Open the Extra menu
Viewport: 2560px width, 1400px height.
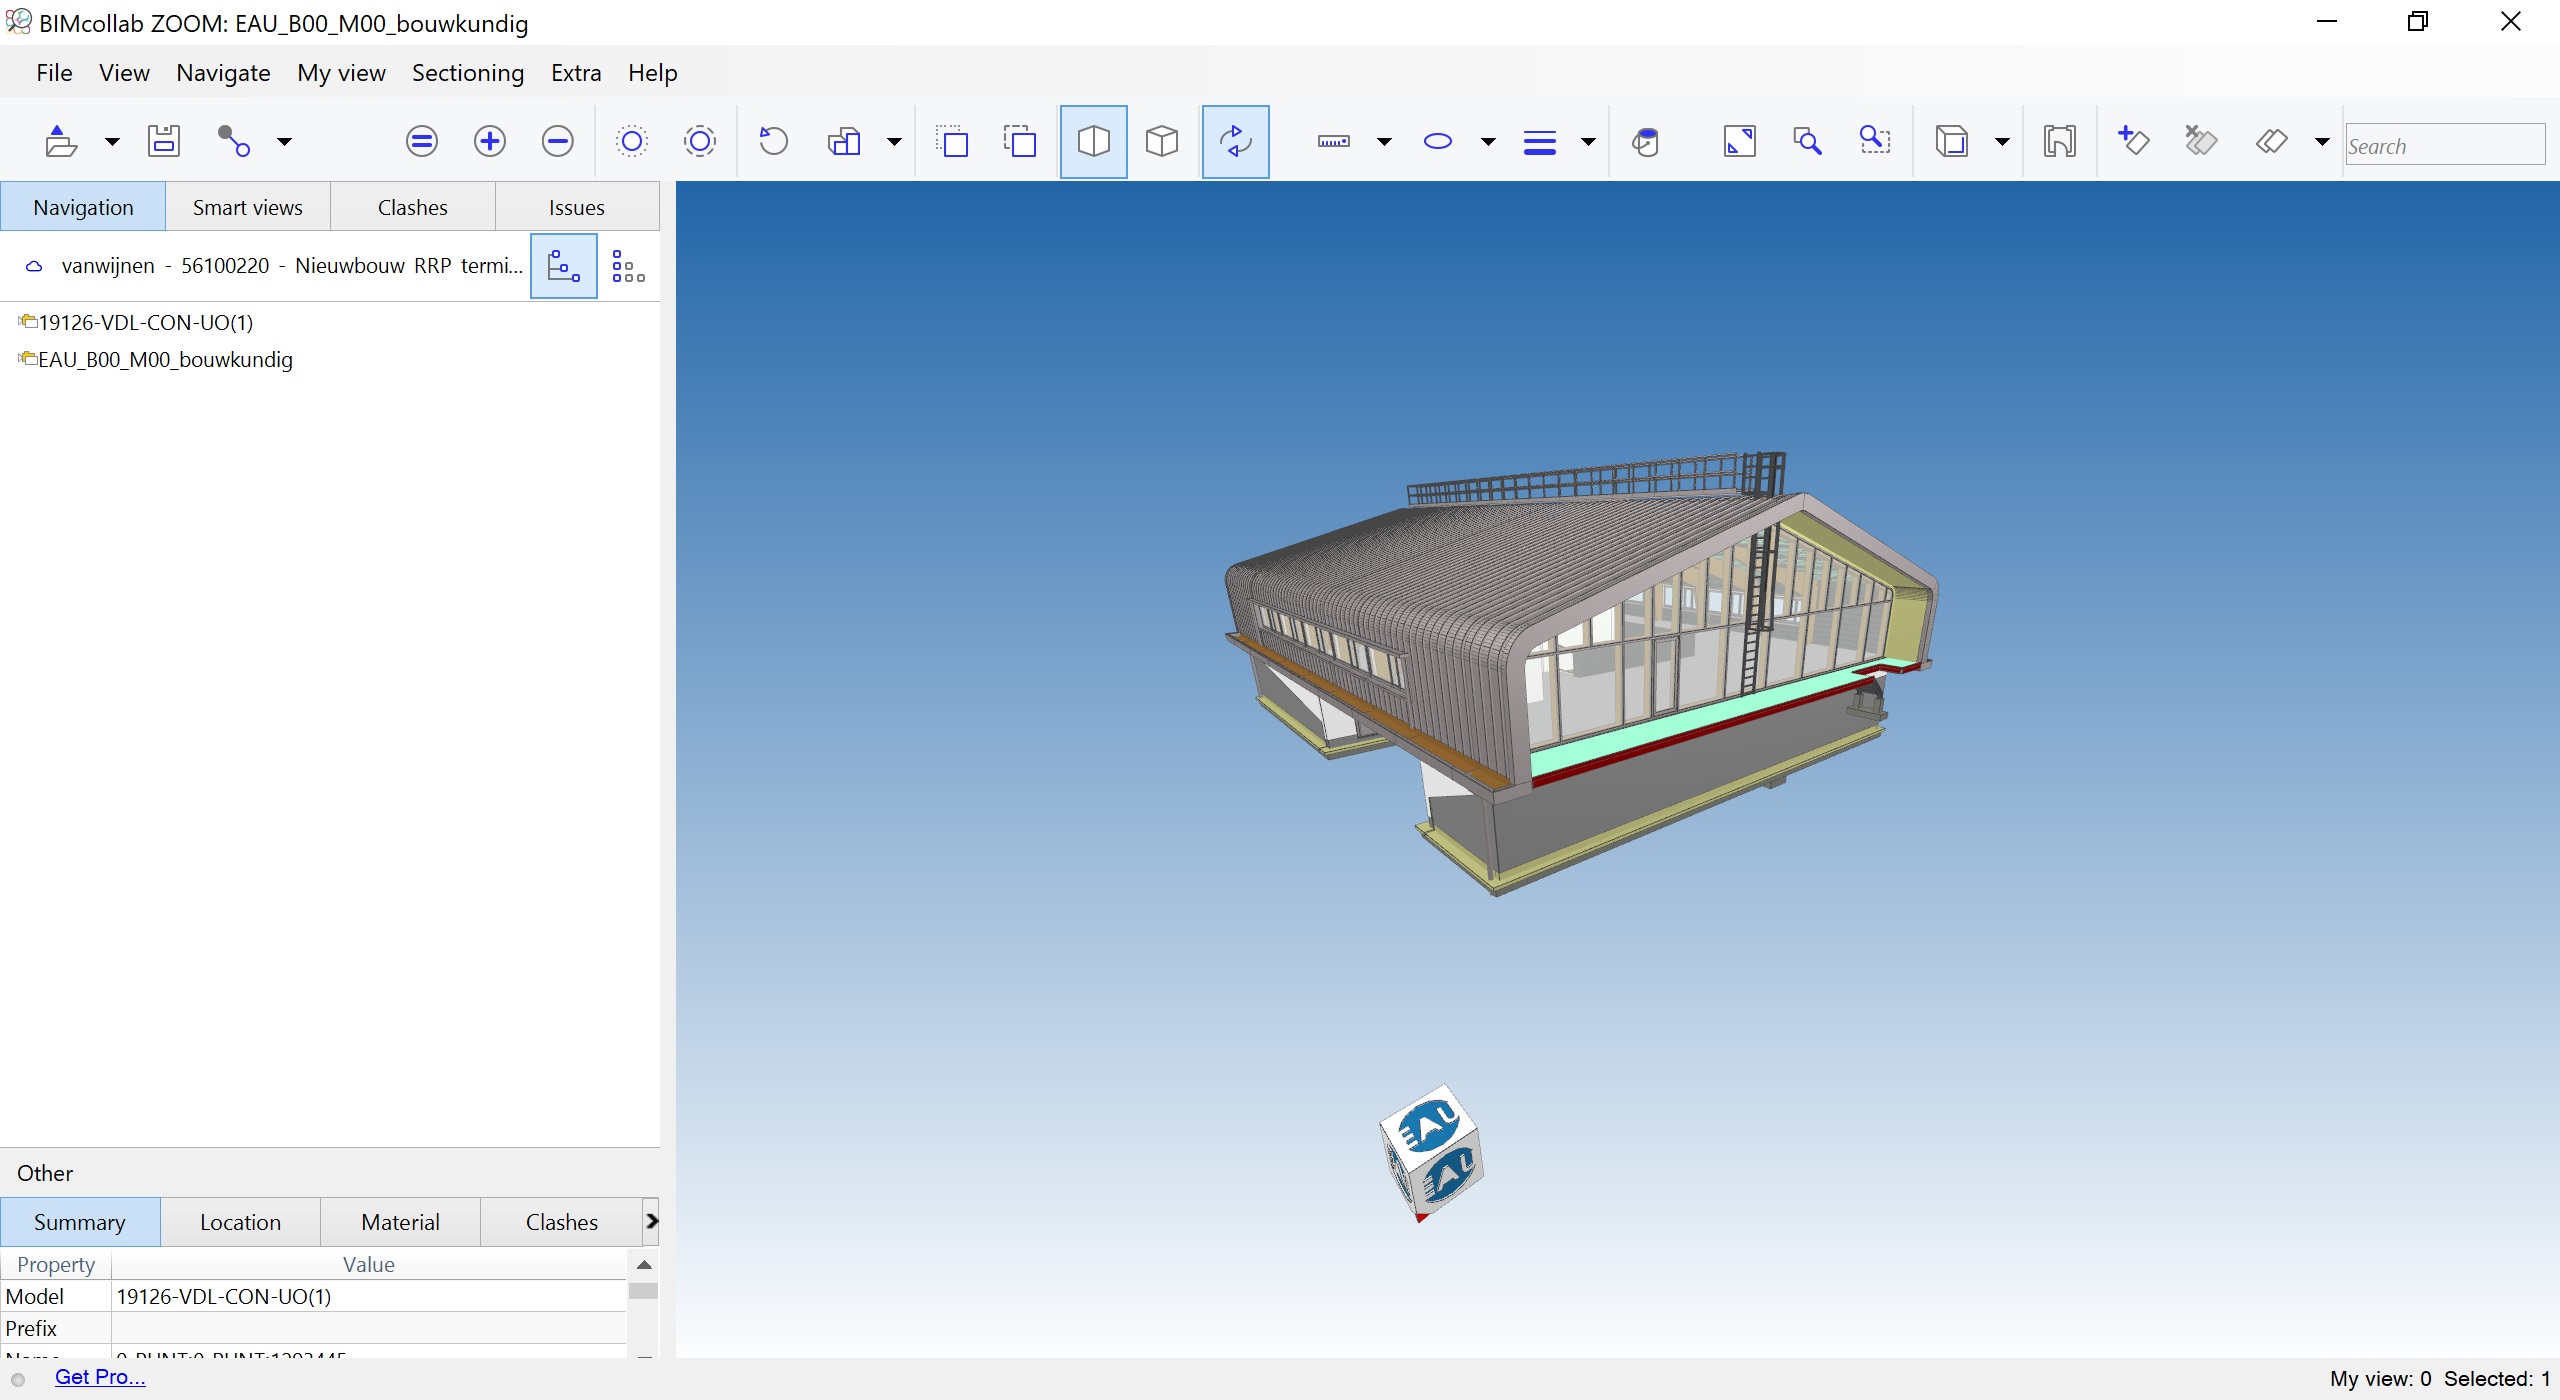[x=576, y=72]
